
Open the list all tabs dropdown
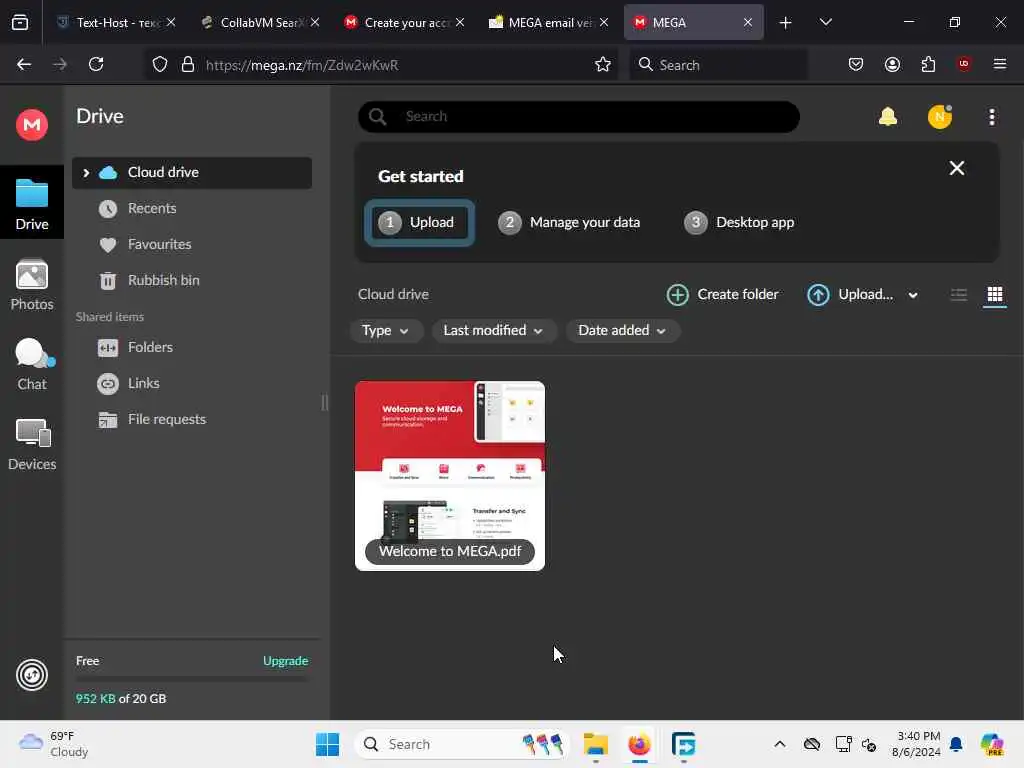pyautogui.click(x=825, y=22)
